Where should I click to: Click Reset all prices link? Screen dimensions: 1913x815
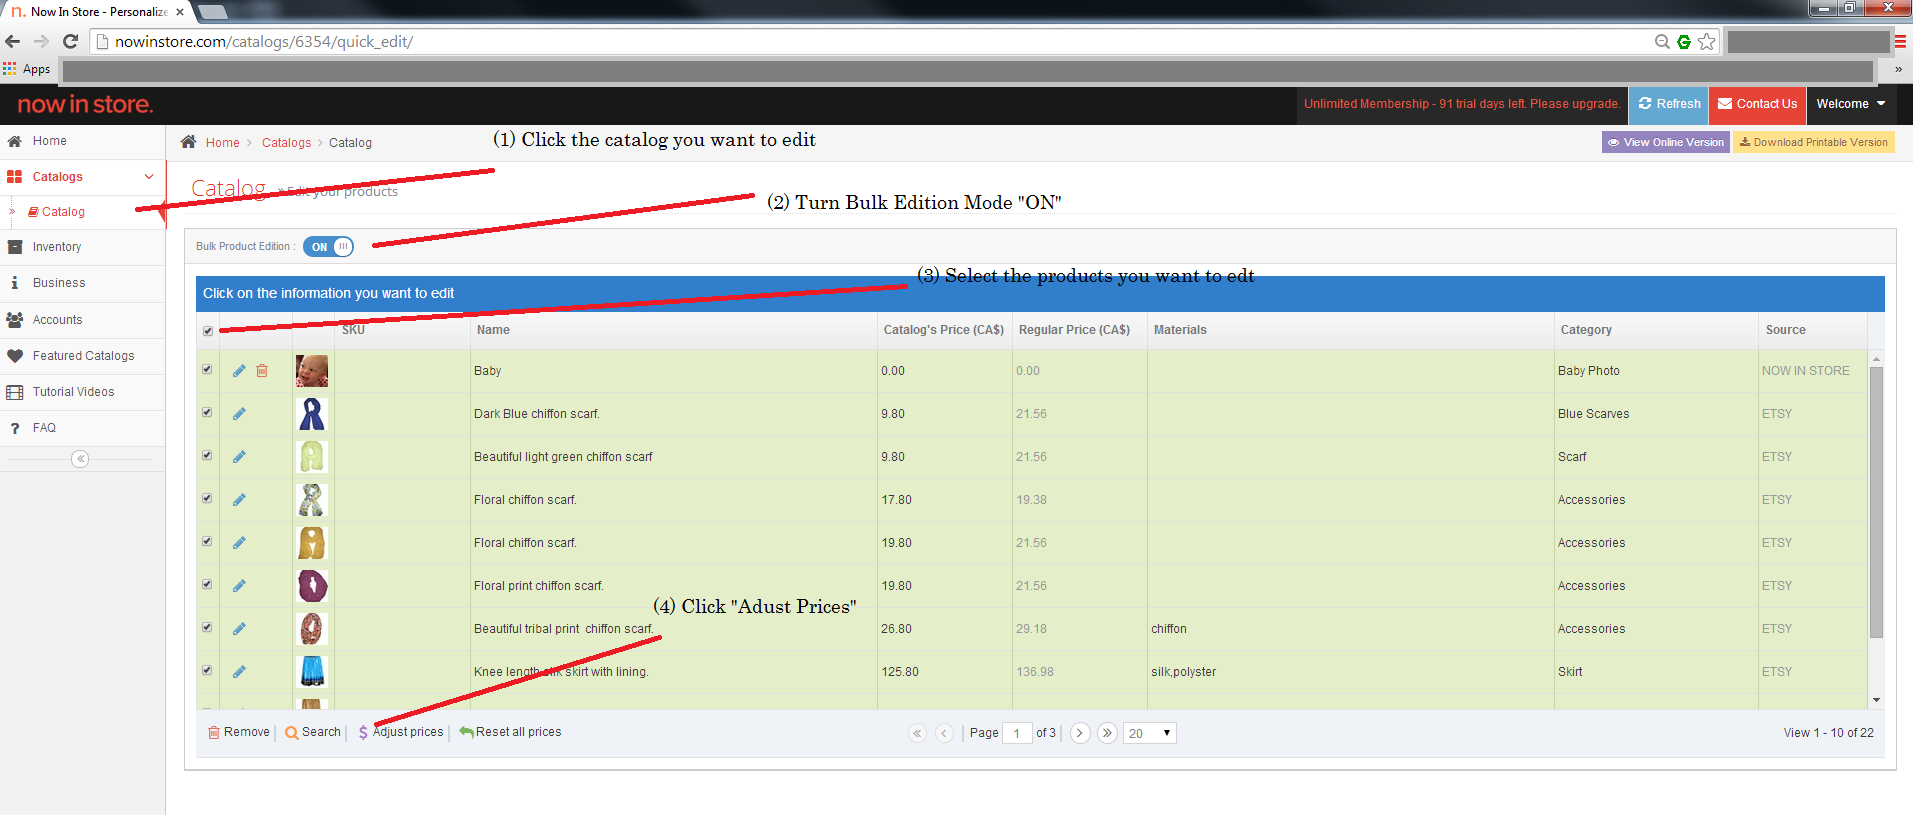point(517,732)
